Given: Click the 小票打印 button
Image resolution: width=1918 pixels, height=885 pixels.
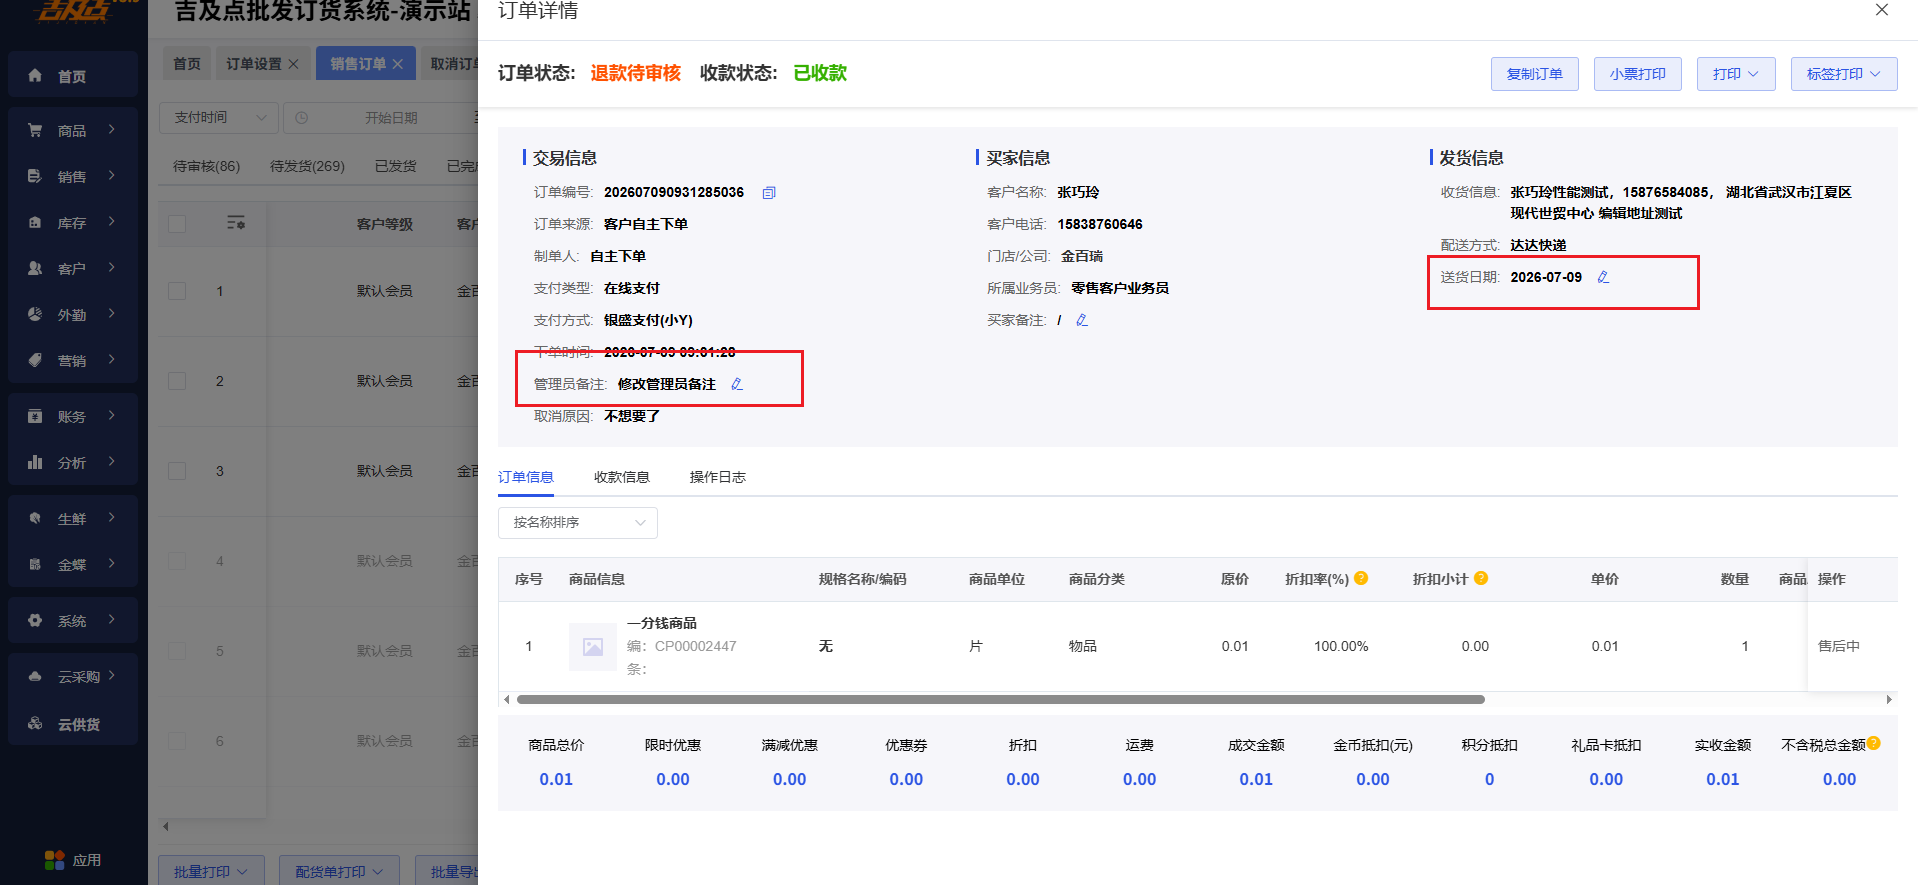Looking at the screenshot, I should coord(1637,74).
